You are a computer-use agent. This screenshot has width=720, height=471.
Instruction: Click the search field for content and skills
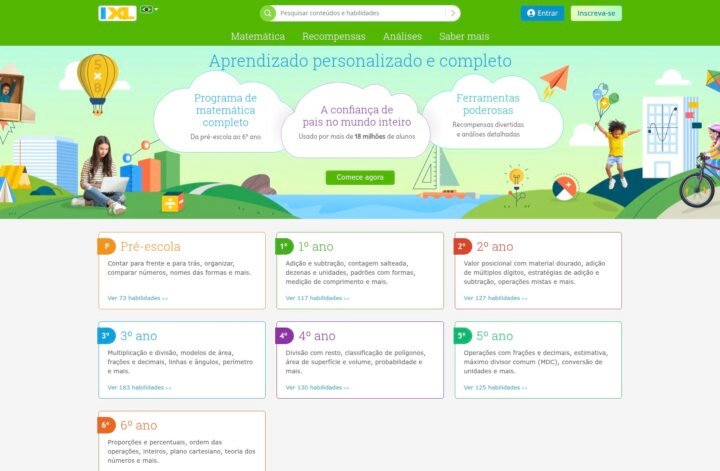click(x=360, y=13)
